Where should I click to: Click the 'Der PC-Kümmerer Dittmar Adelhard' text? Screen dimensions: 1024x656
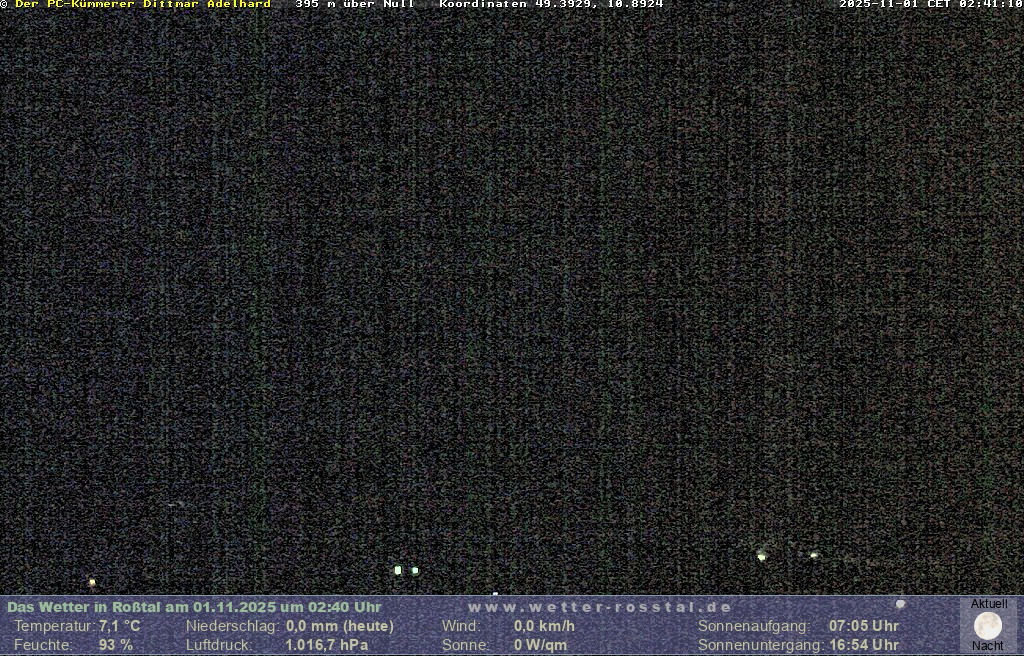143,5
